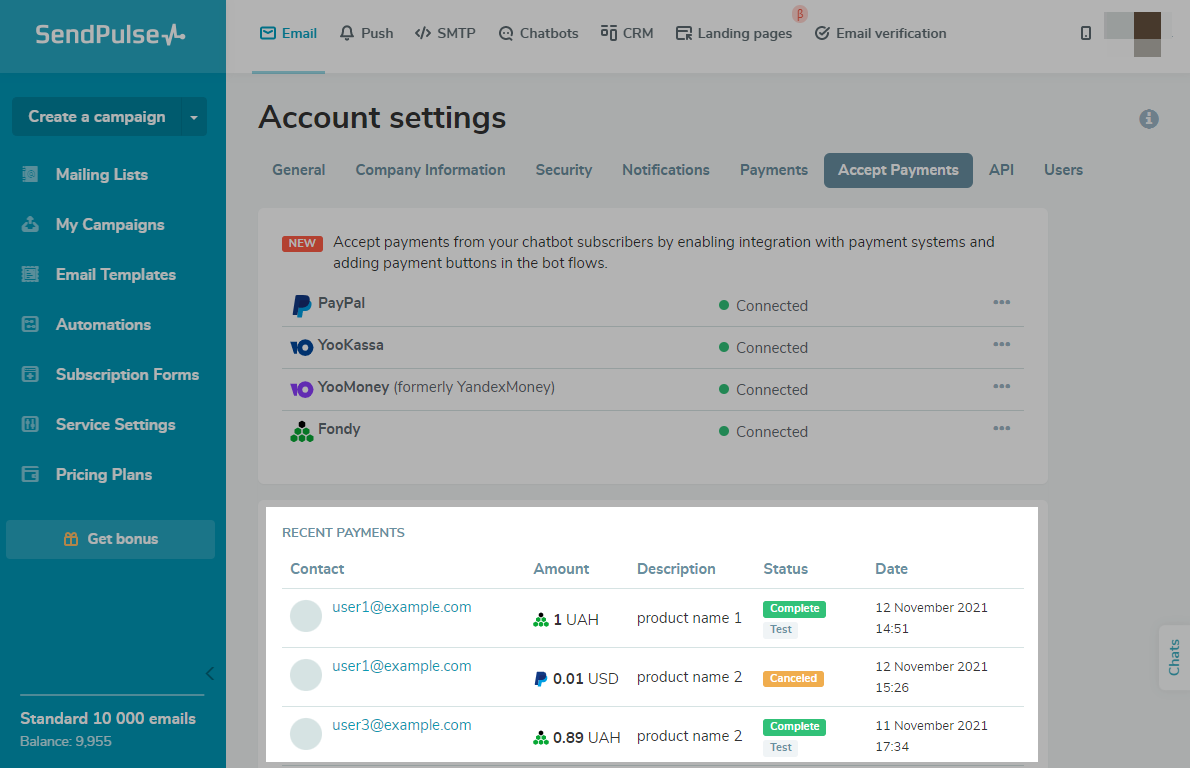The width and height of the screenshot is (1190, 768).
Task: Go to Email Templates in sidebar
Action: pyautogui.click(x=115, y=274)
